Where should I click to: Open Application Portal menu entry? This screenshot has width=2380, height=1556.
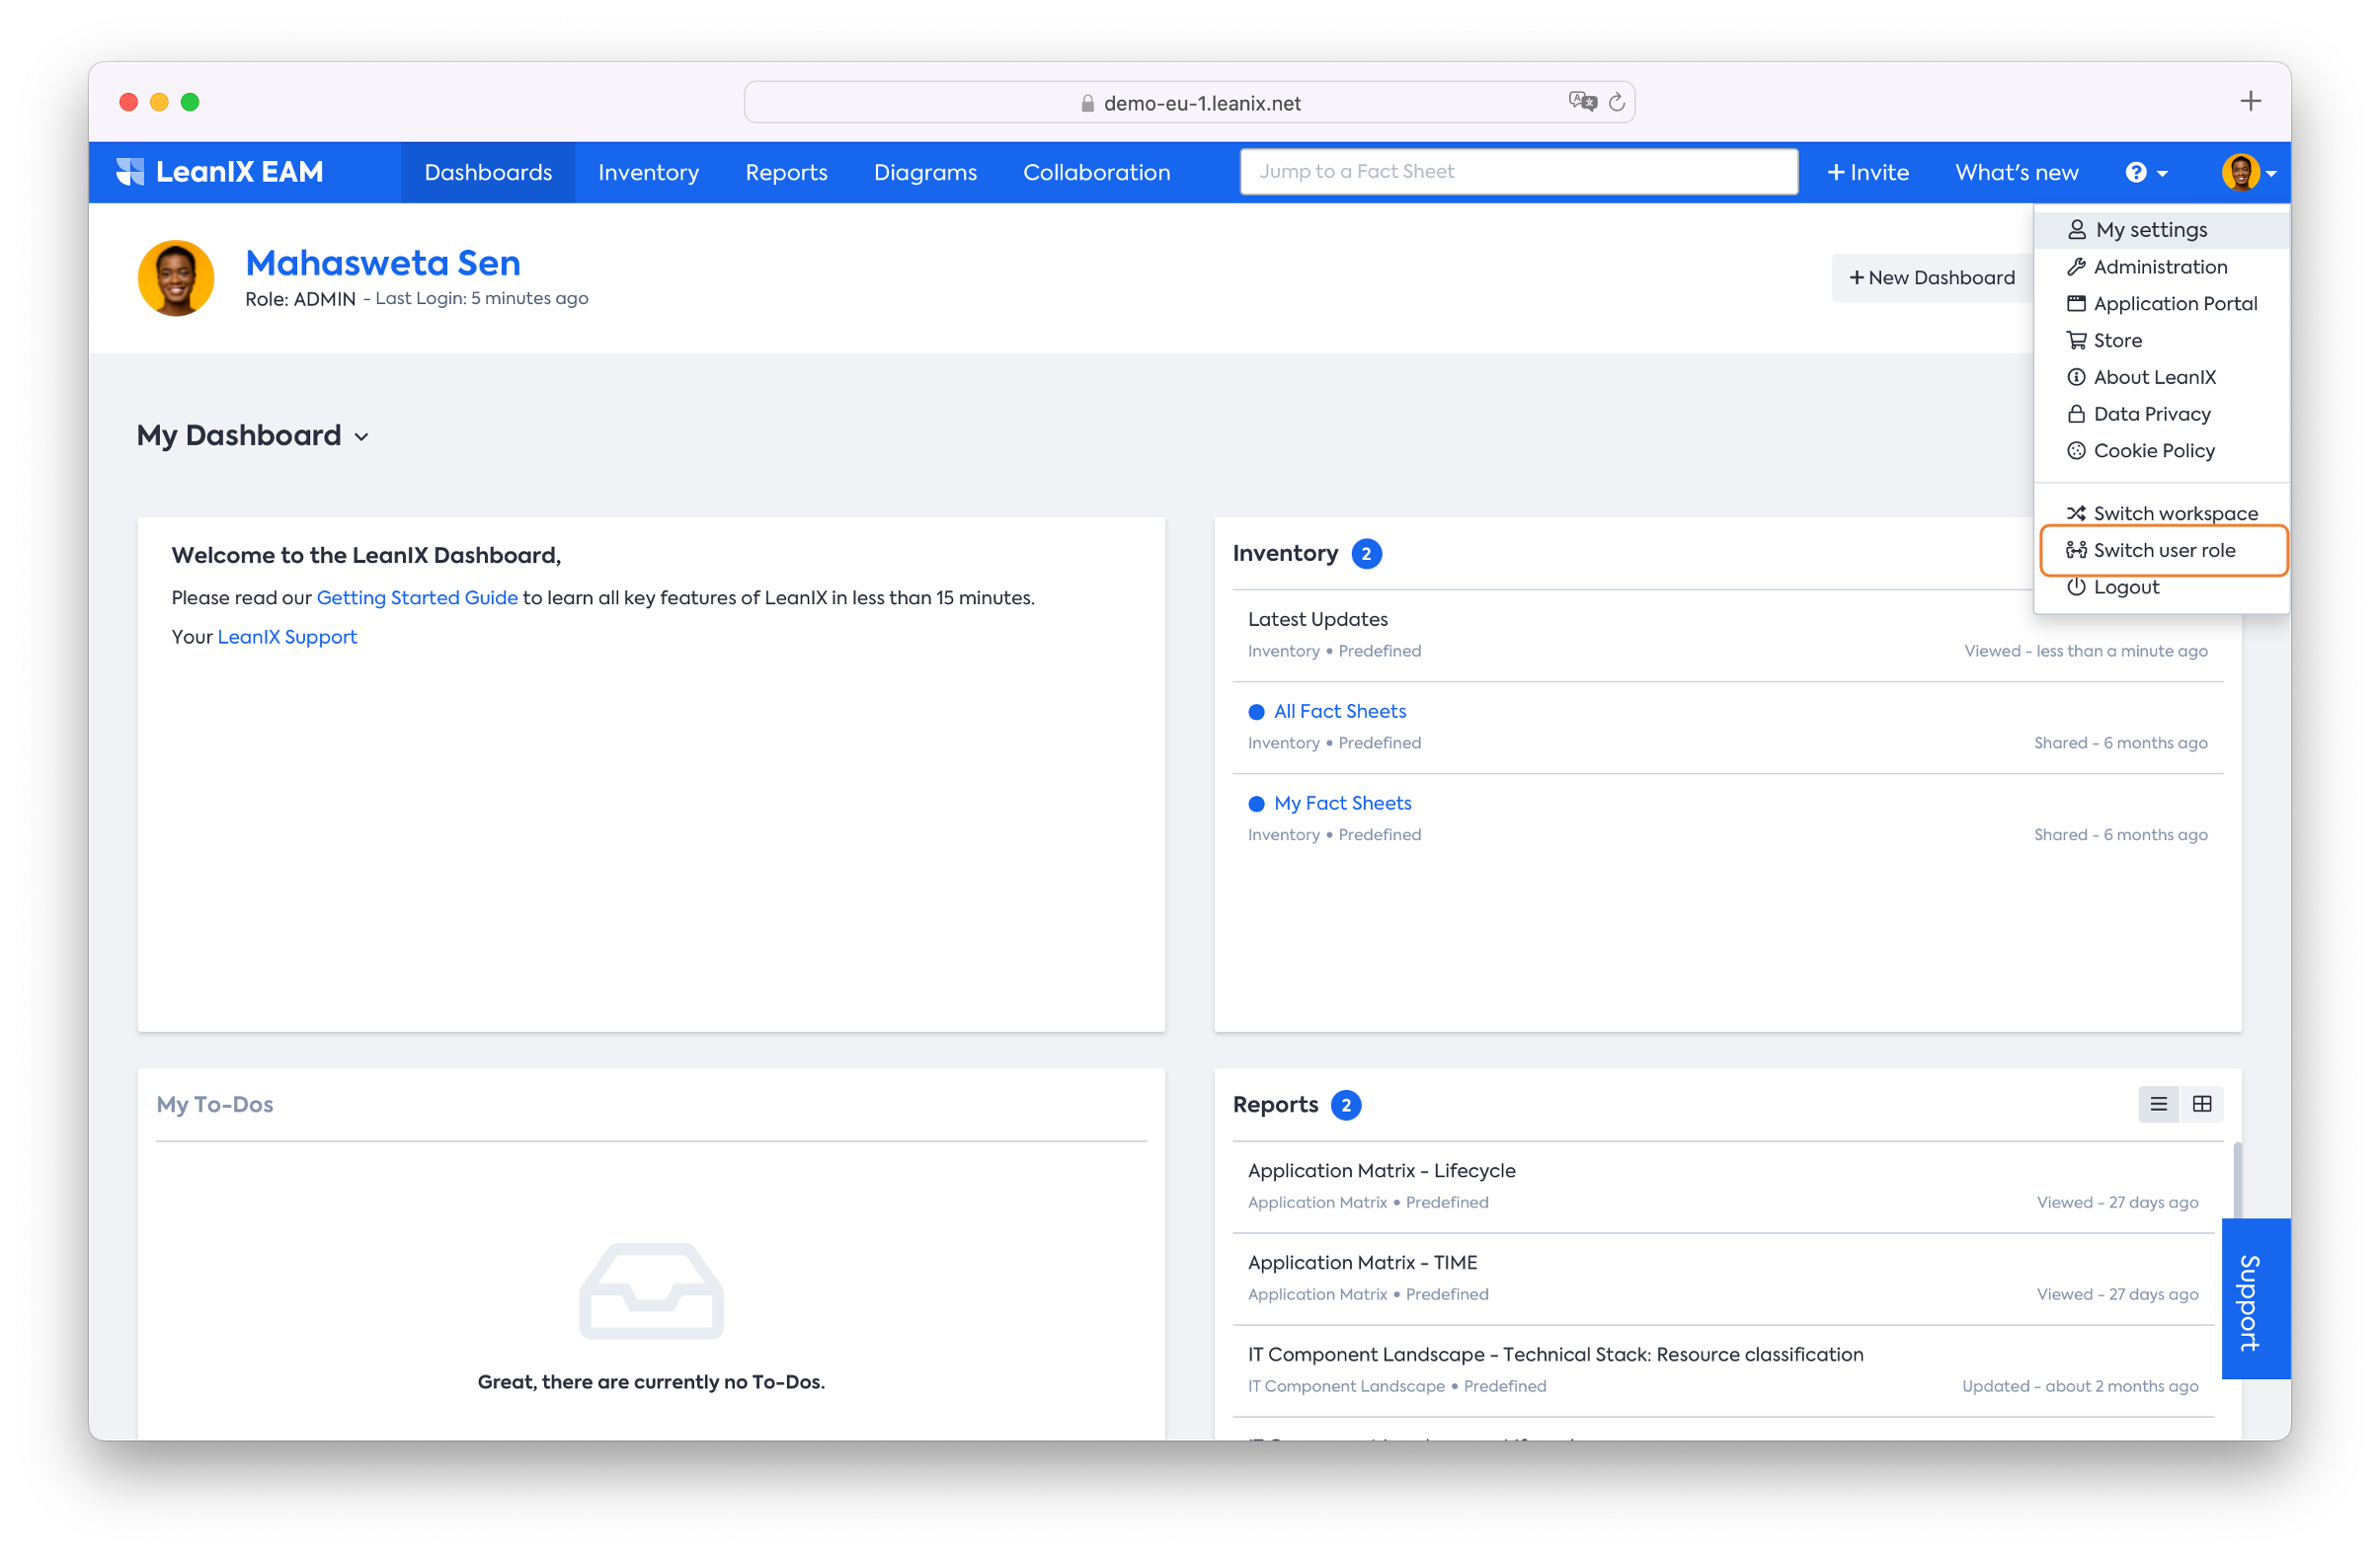click(x=2161, y=304)
